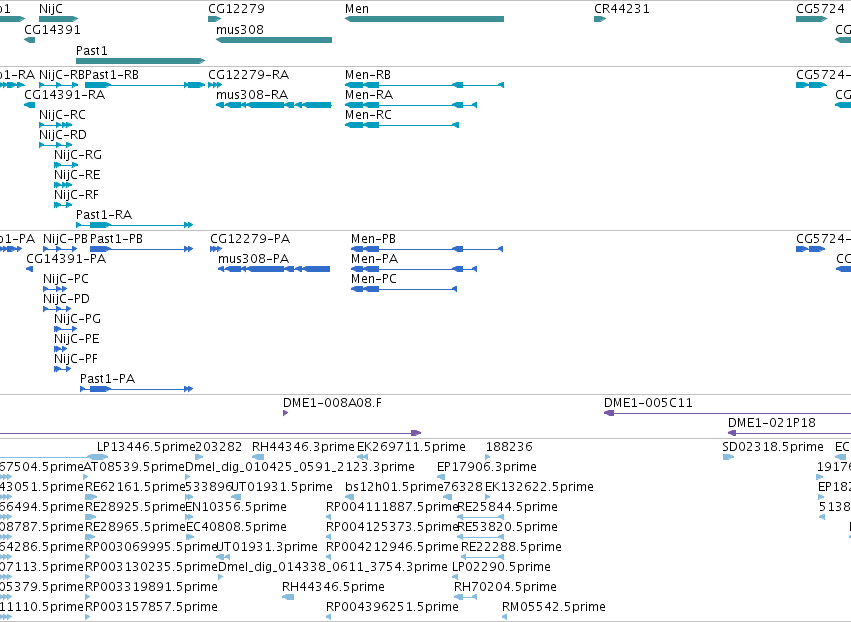Select the DME1-005C11 clone label
This screenshot has width=851, height=622.
tap(648, 403)
